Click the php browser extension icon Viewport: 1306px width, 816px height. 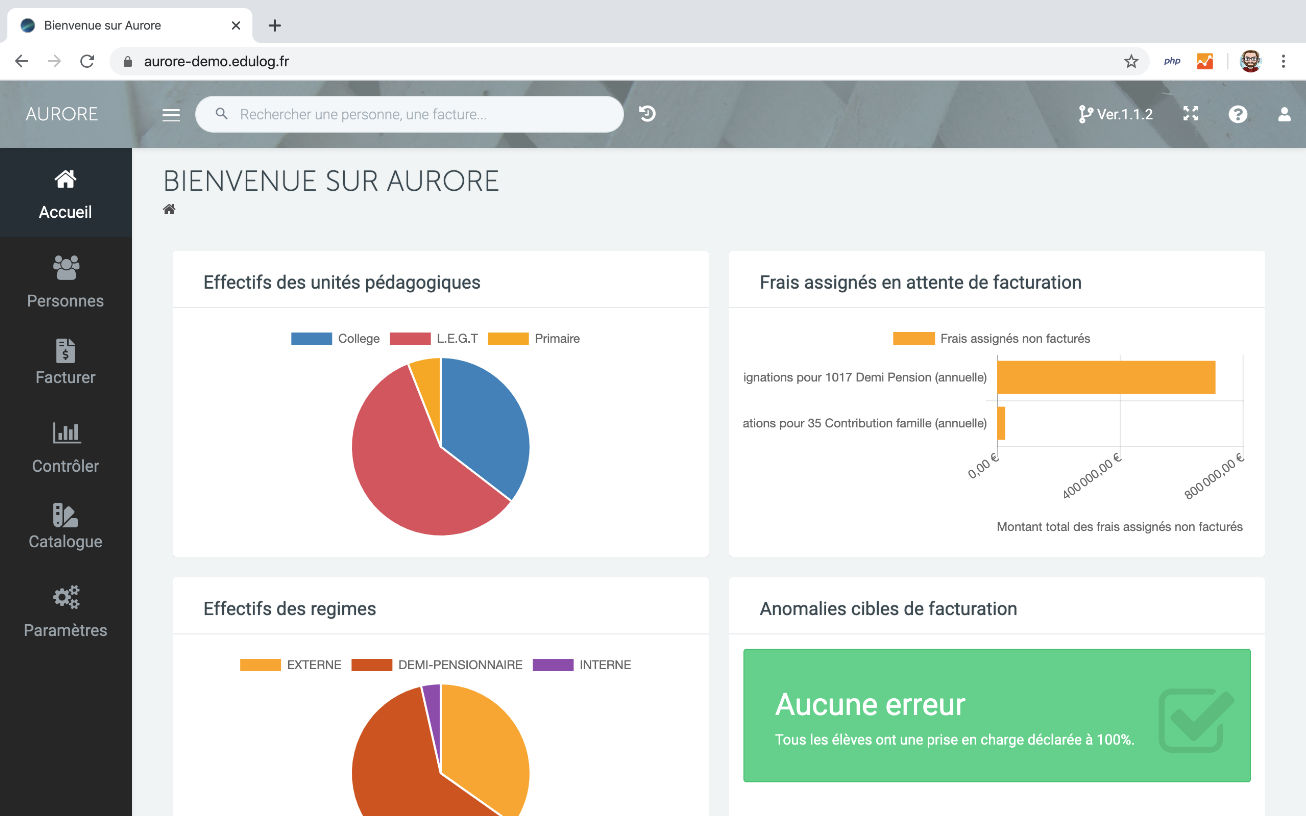coord(1172,61)
